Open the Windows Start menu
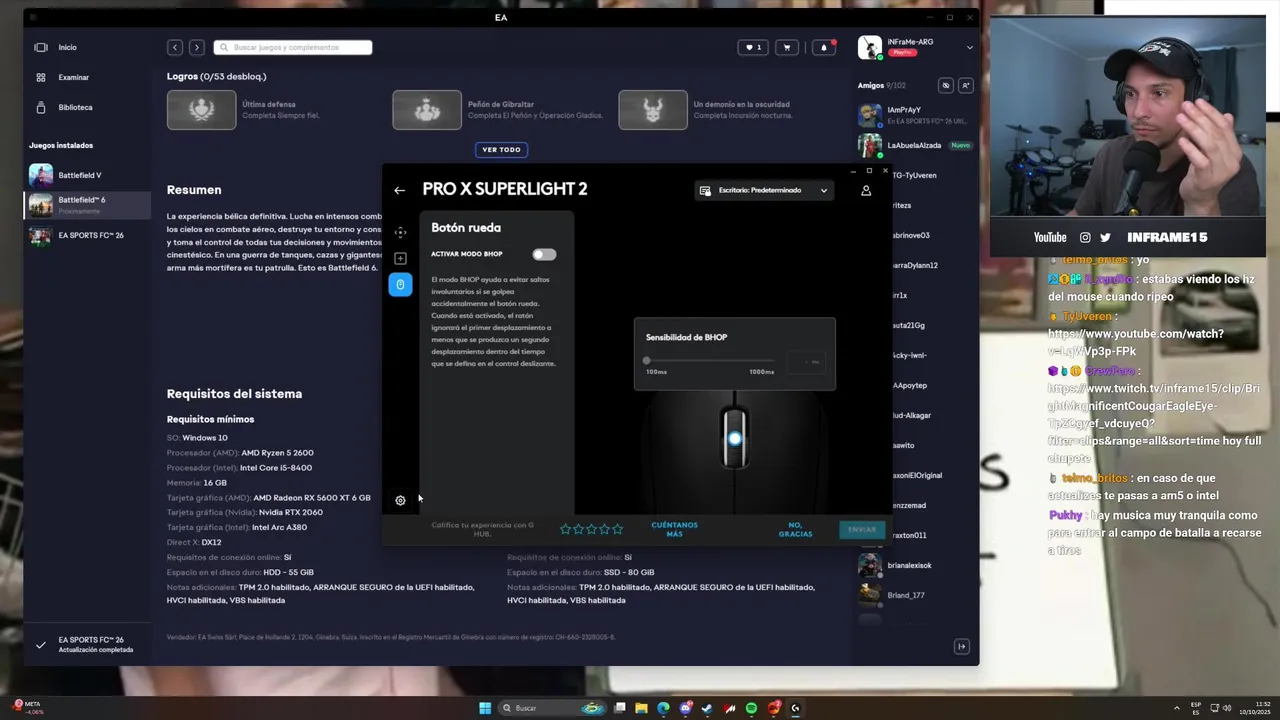Image resolution: width=1280 pixels, height=720 pixels. click(485, 708)
